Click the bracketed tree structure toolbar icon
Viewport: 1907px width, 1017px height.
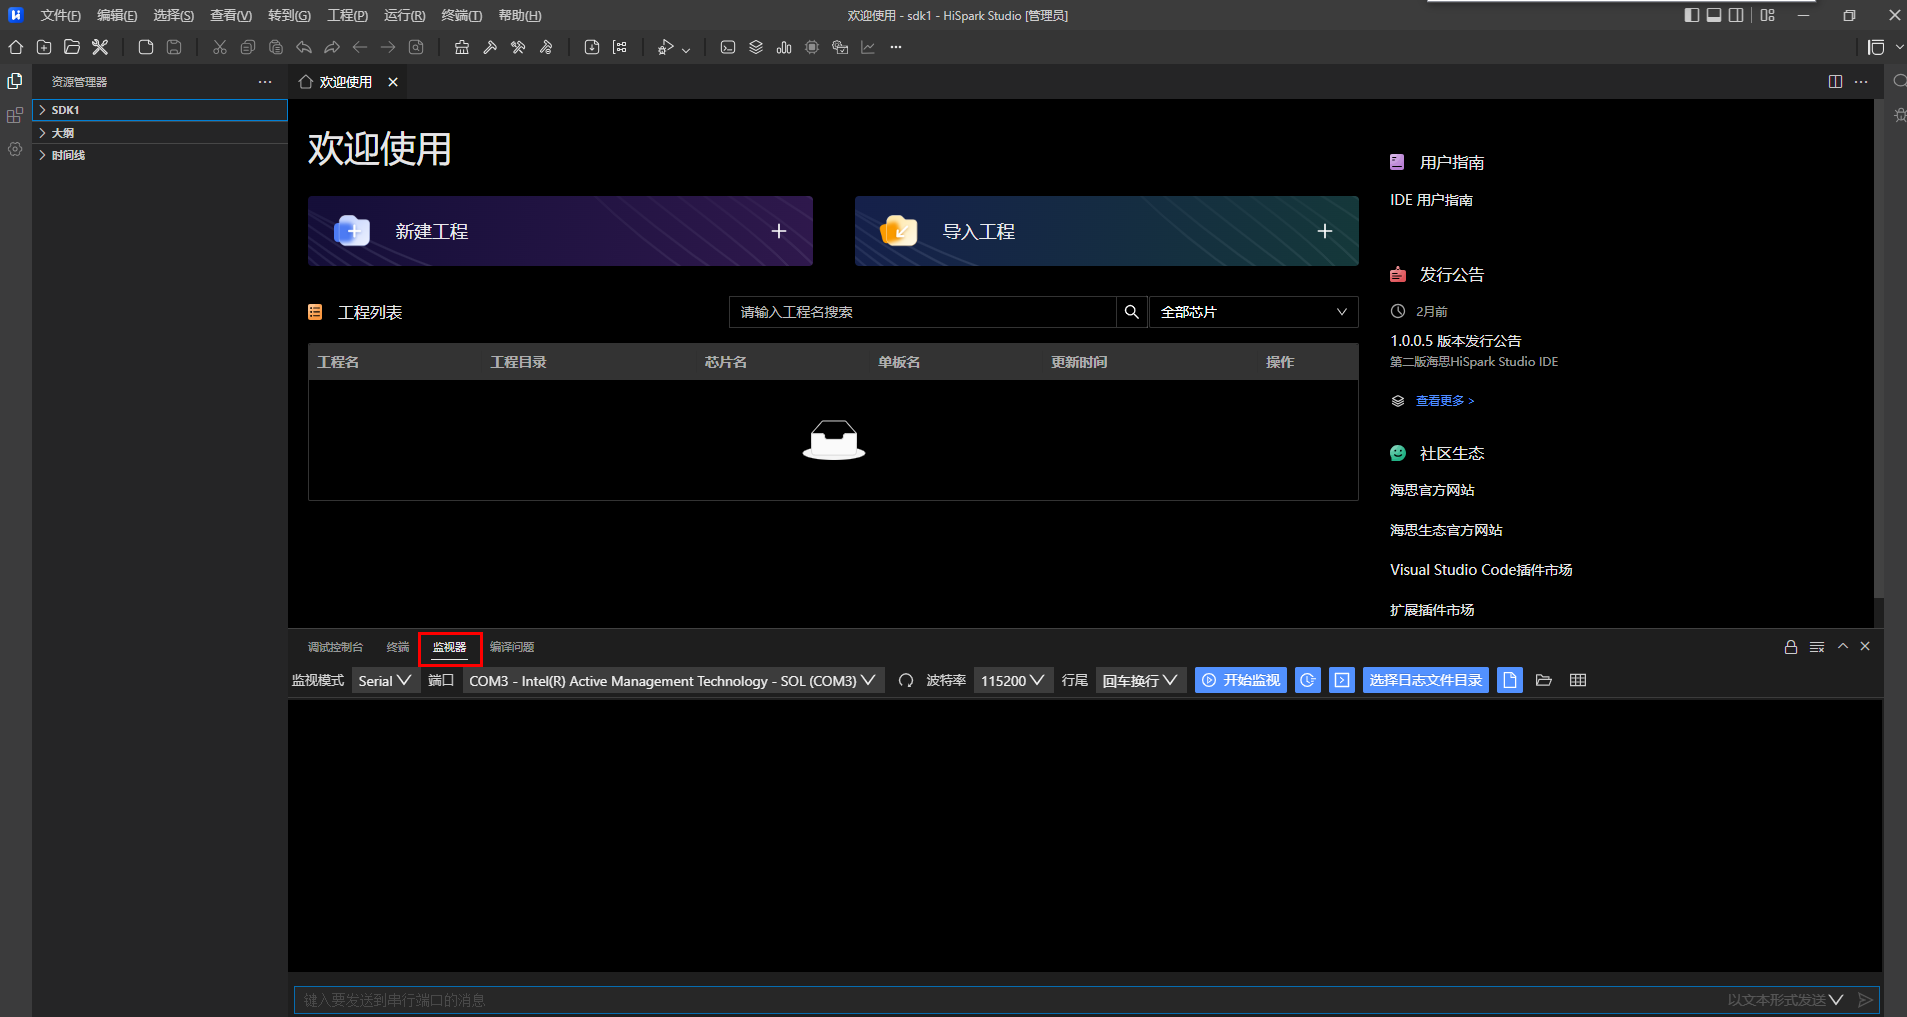[x=620, y=47]
